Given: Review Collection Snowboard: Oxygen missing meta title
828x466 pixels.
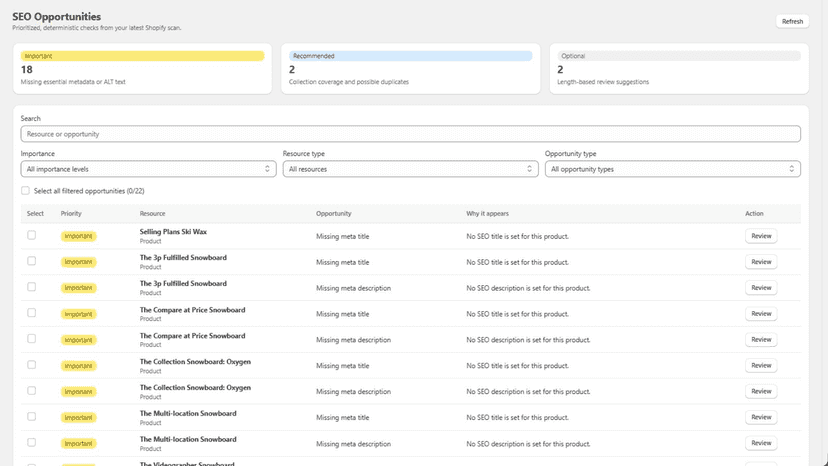Looking at the screenshot, I should click(x=761, y=366).
